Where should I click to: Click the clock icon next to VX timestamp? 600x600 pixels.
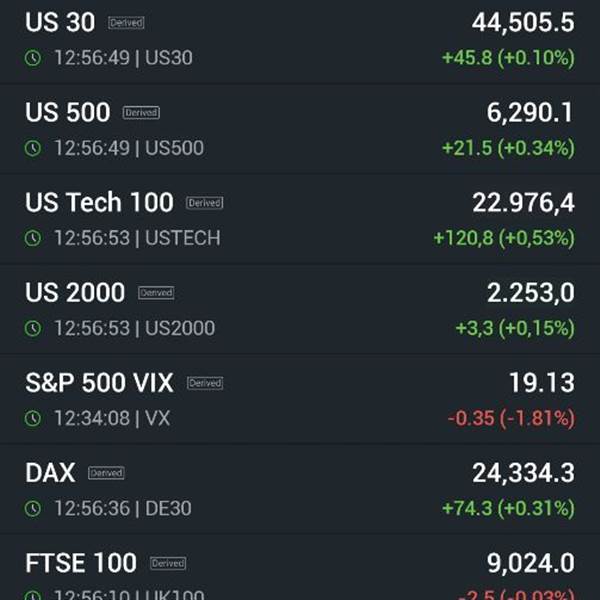(x=33, y=418)
